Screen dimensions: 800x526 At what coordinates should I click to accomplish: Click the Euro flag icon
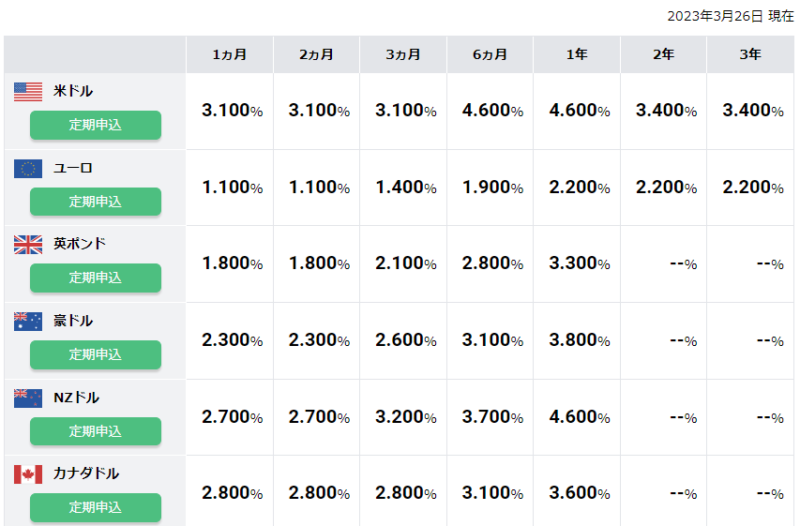(x=28, y=168)
